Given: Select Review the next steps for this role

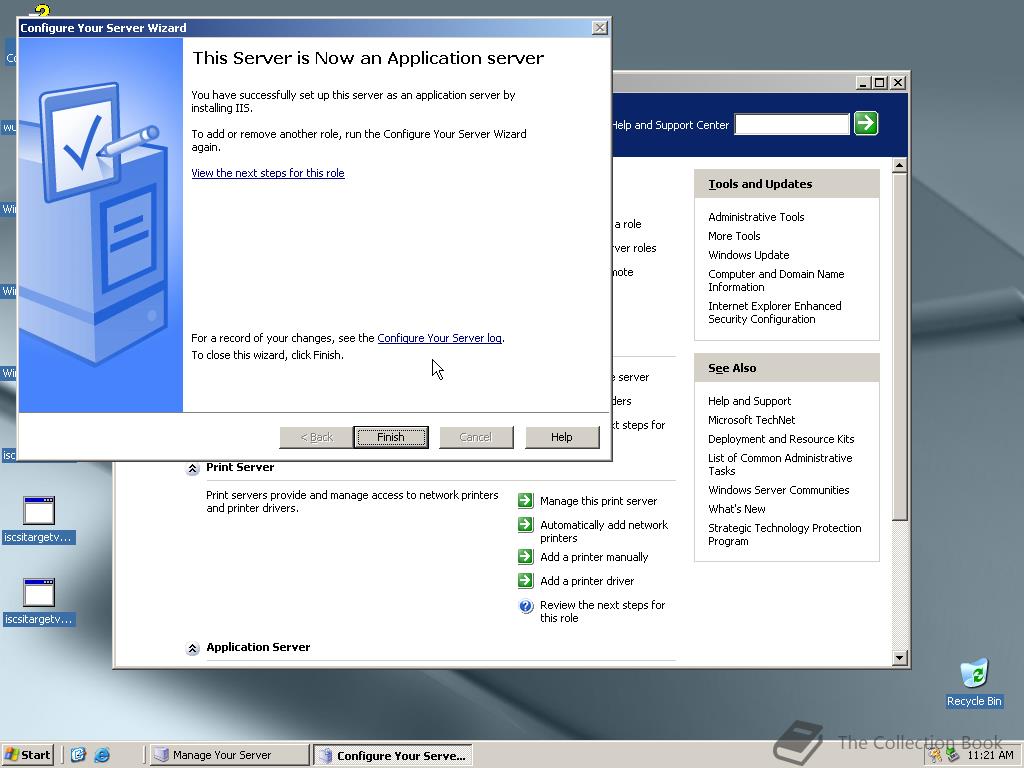Looking at the screenshot, I should (602, 611).
